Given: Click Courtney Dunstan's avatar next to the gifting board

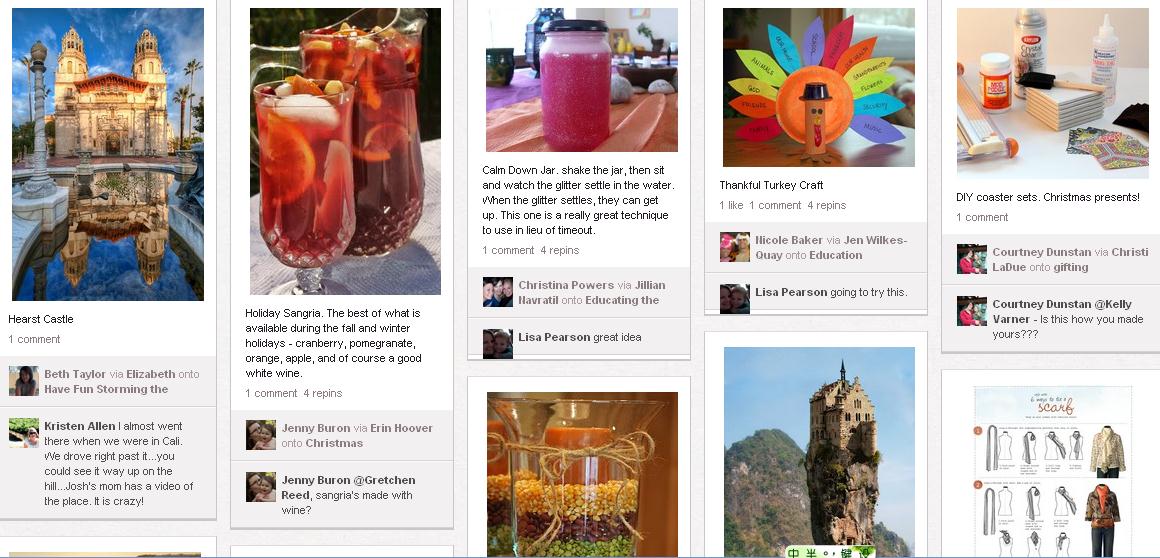Looking at the screenshot, I should (971, 259).
